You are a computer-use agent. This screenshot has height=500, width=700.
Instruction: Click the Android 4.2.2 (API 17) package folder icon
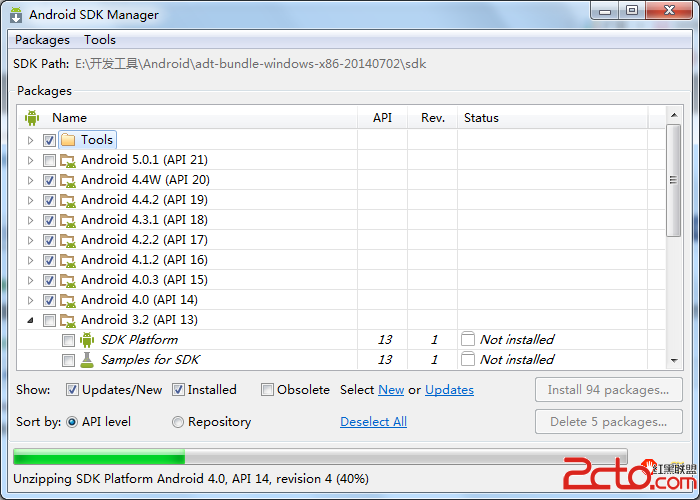68,240
